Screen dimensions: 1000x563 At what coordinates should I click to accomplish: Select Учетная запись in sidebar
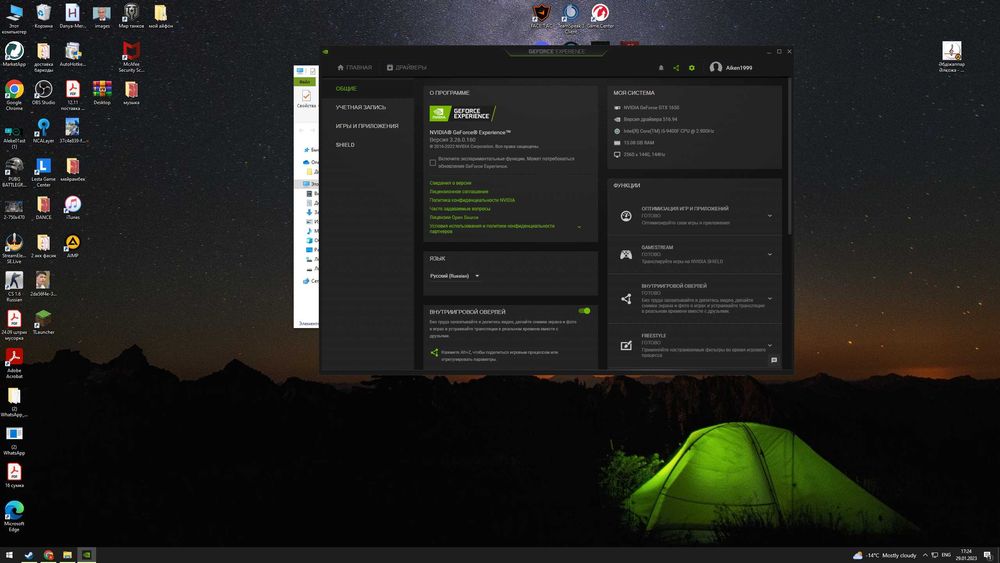click(x=360, y=107)
